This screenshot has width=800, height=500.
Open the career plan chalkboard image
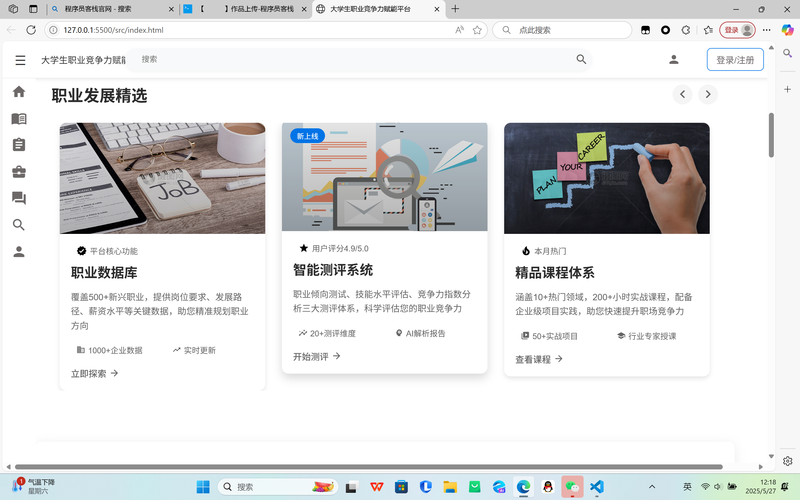point(607,178)
